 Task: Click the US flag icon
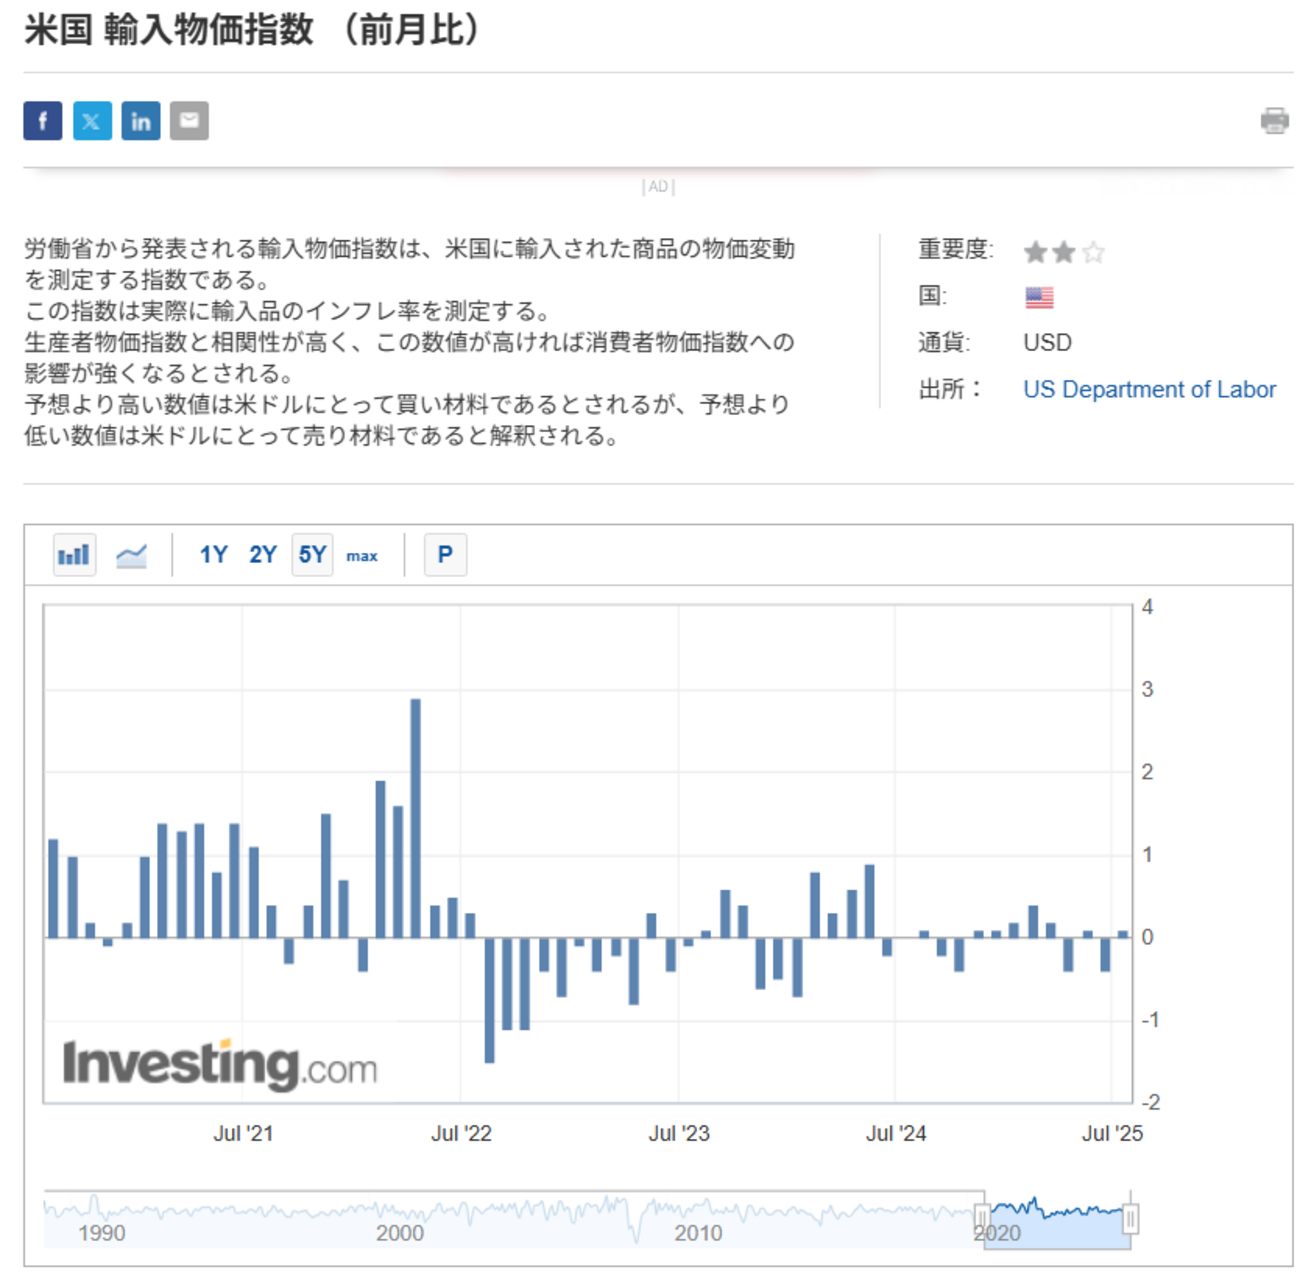point(1039,297)
